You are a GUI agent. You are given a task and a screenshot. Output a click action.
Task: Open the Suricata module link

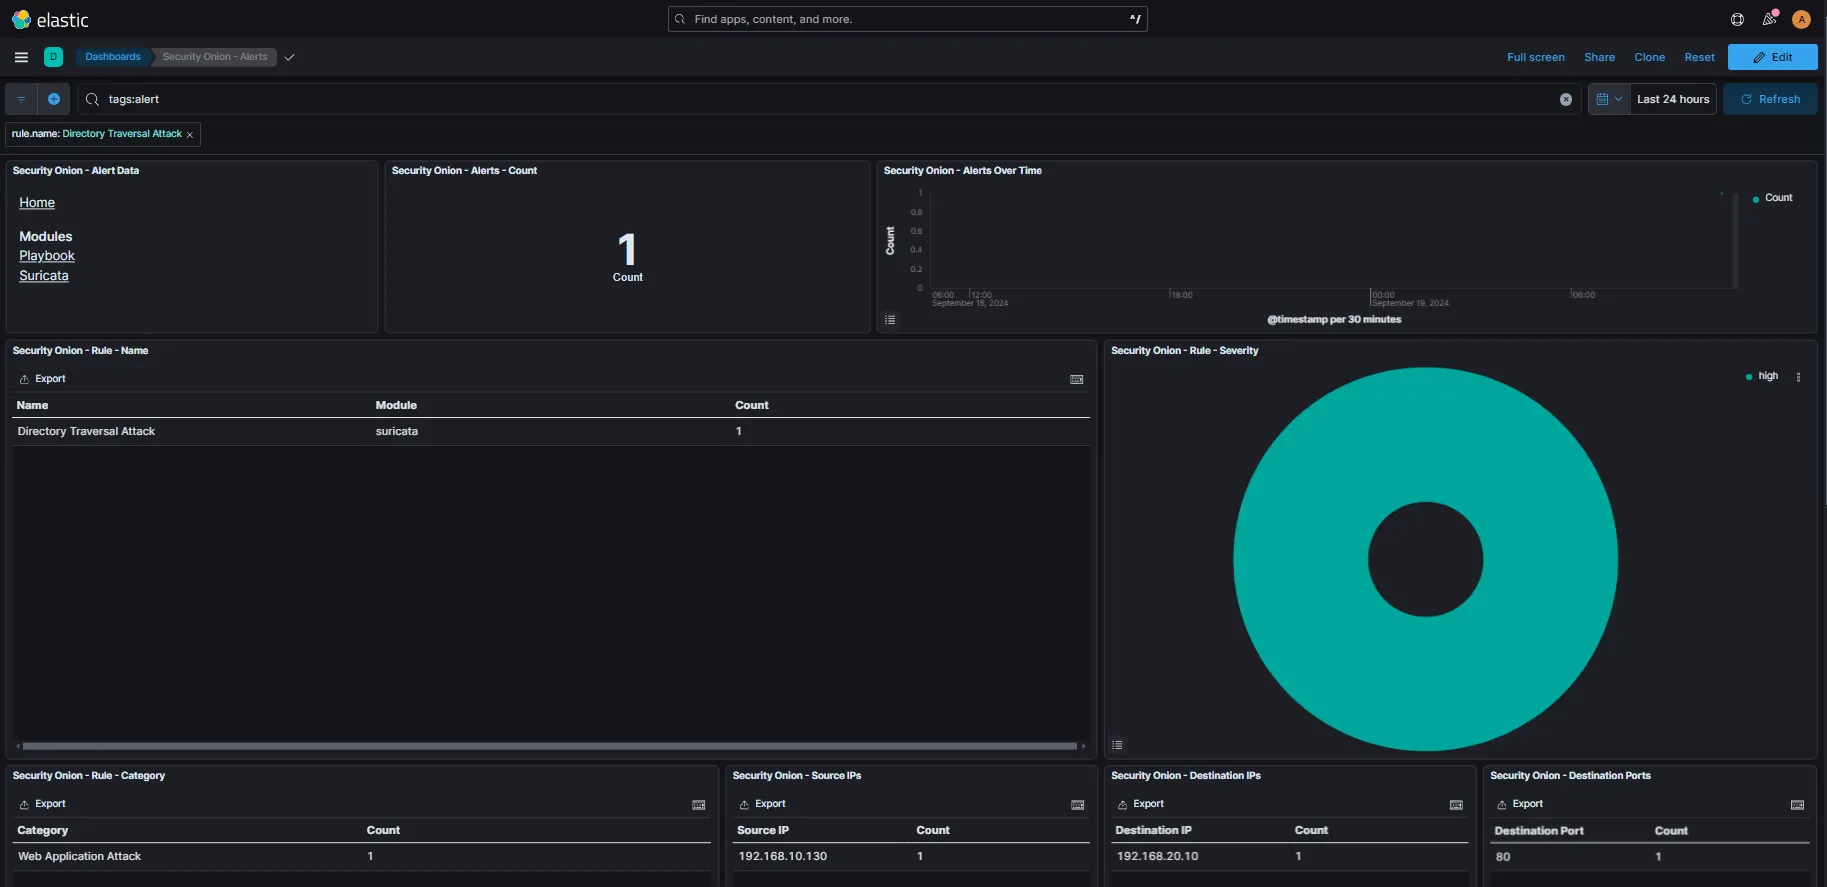[x=44, y=276]
